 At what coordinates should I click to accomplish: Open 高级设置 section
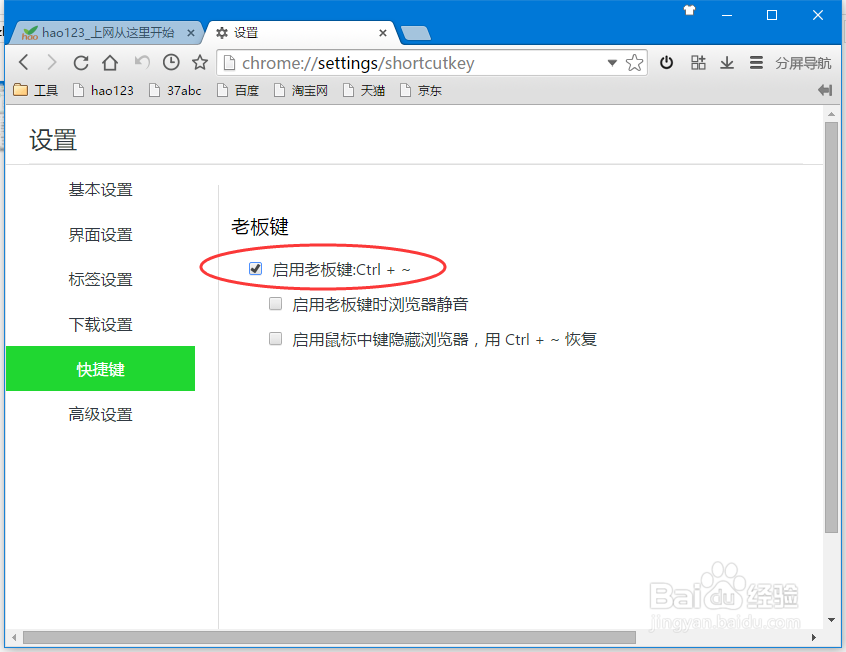pyautogui.click(x=100, y=414)
